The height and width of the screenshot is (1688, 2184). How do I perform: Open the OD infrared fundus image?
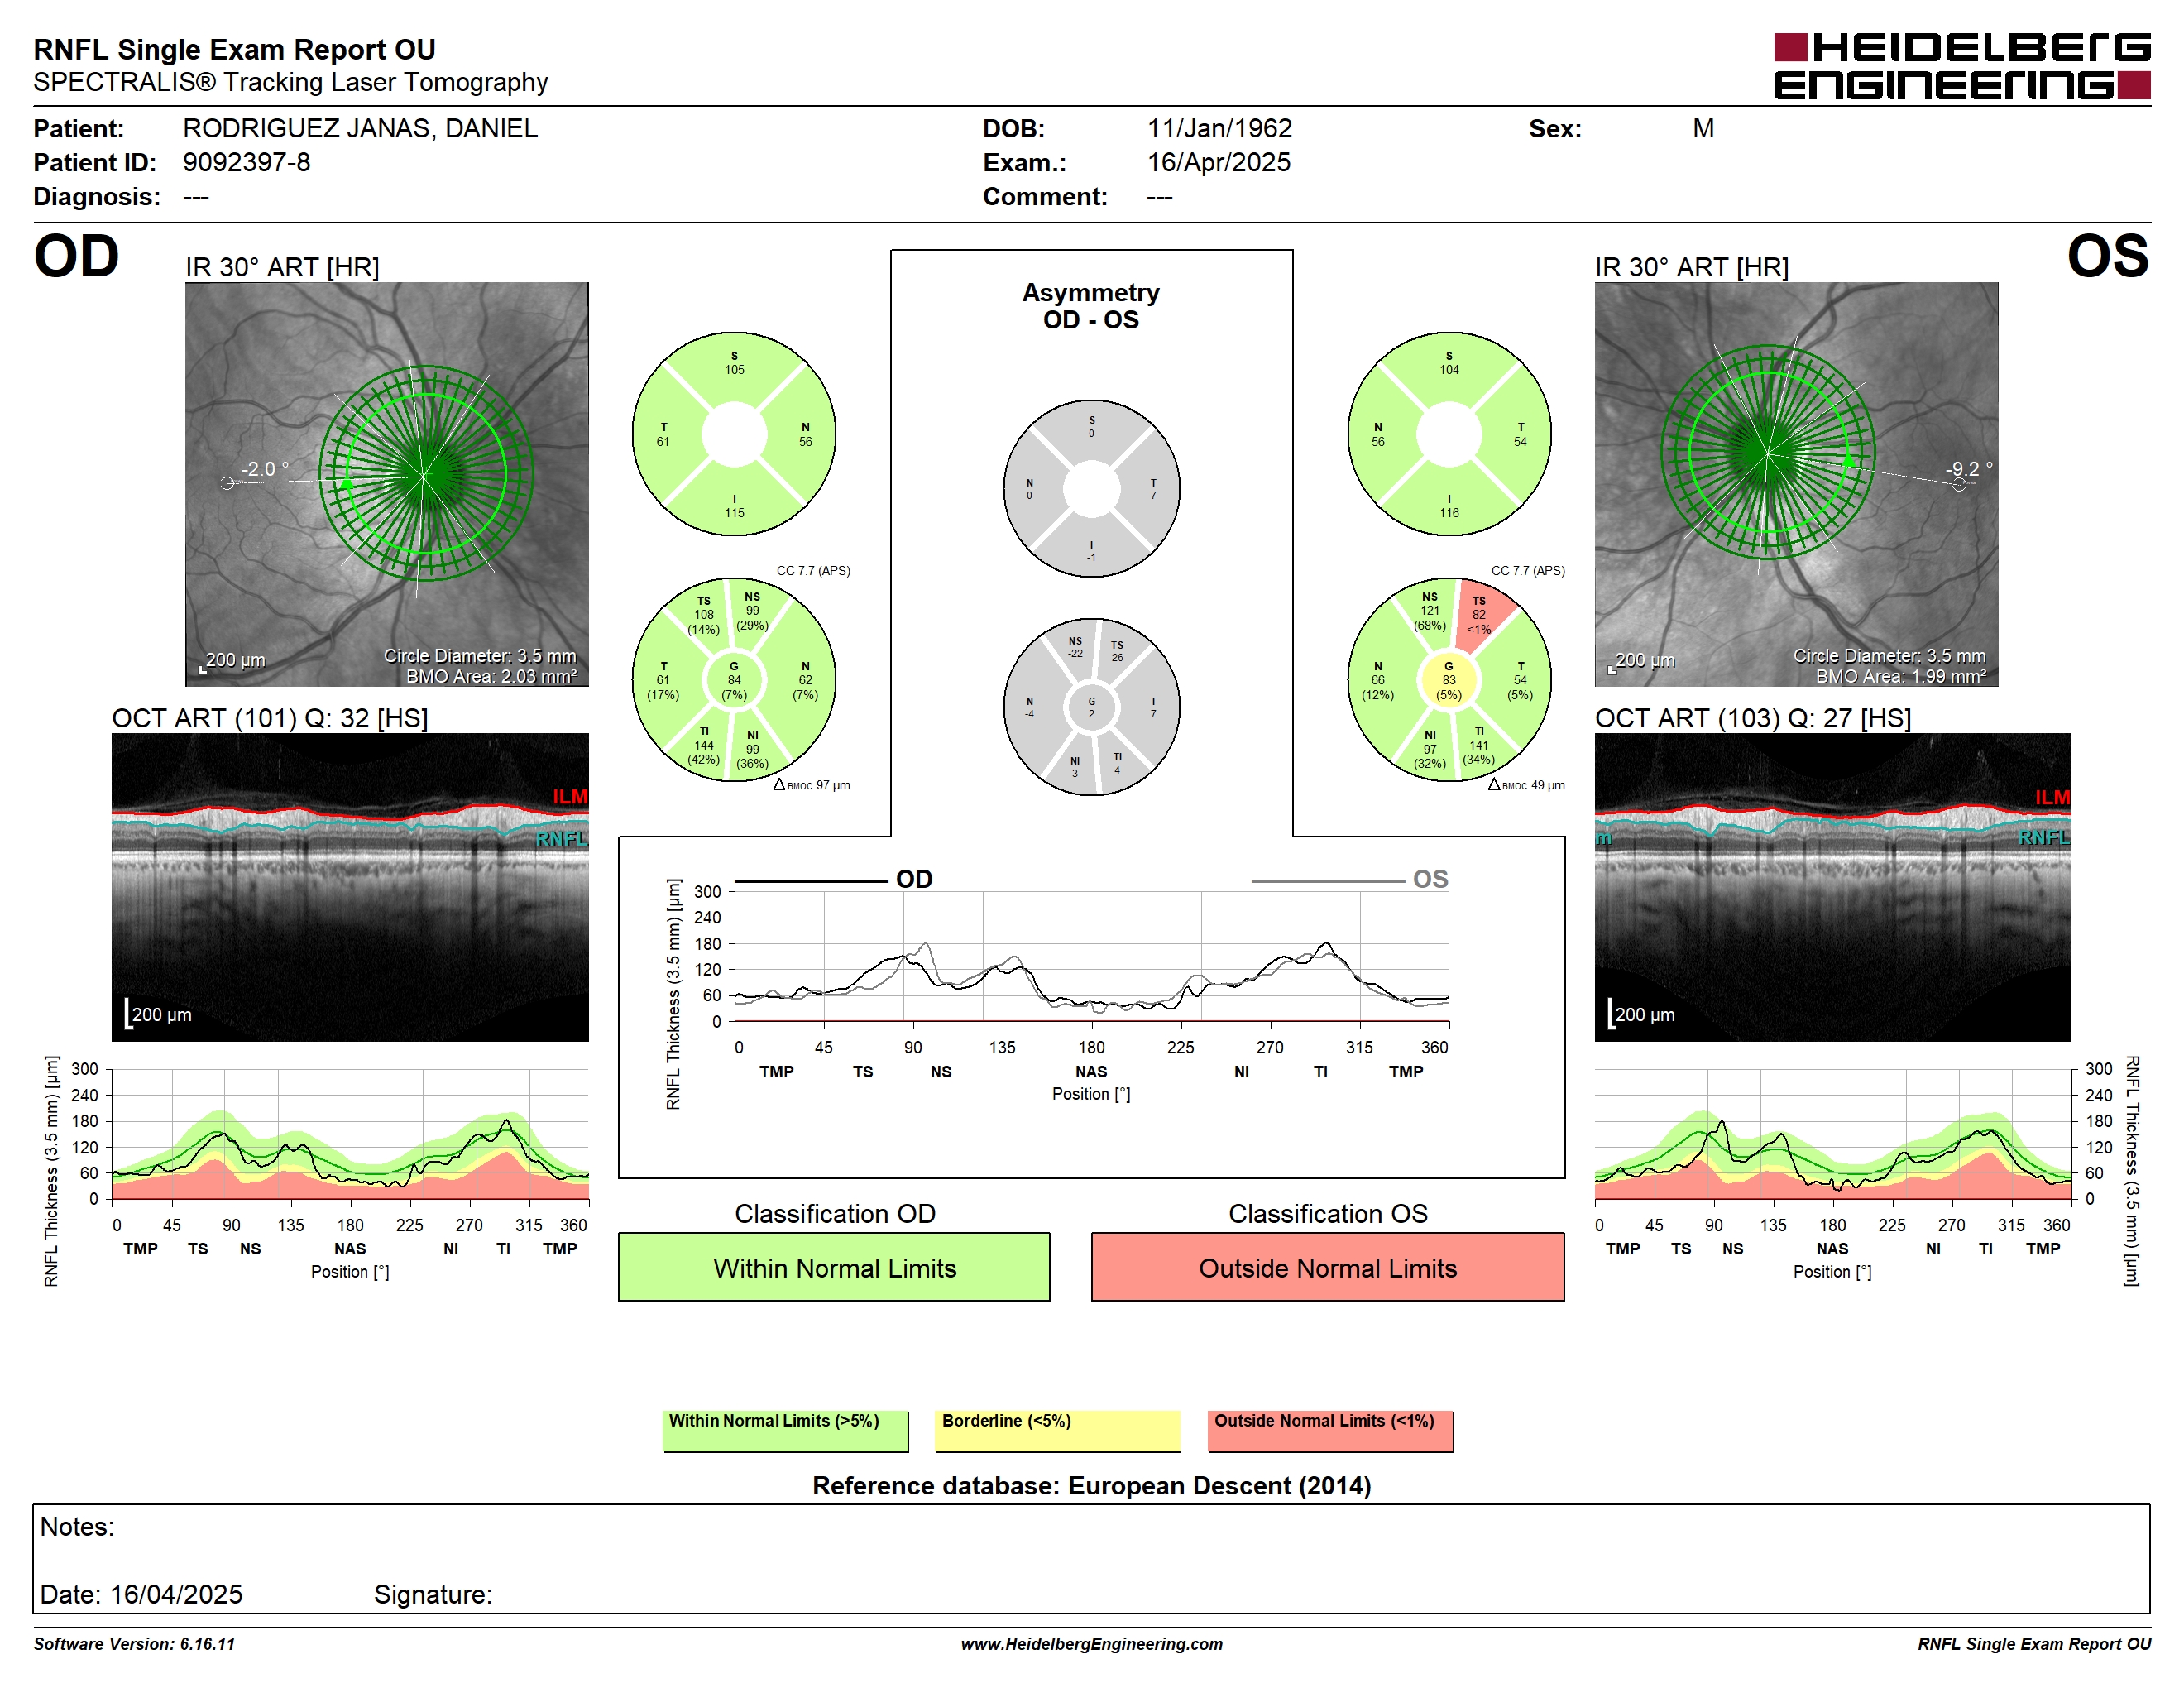pyautogui.click(x=387, y=484)
